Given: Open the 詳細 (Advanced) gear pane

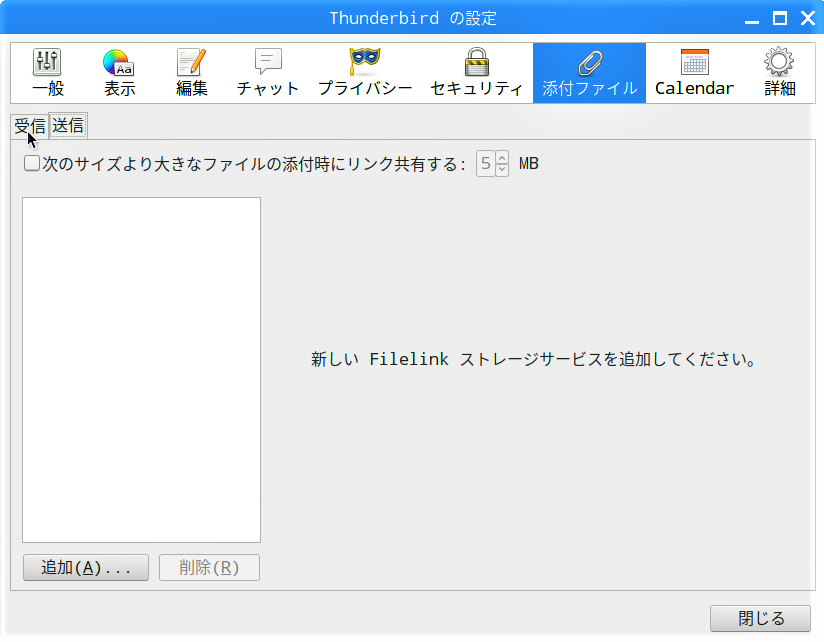Looking at the screenshot, I should click(x=779, y=73).
